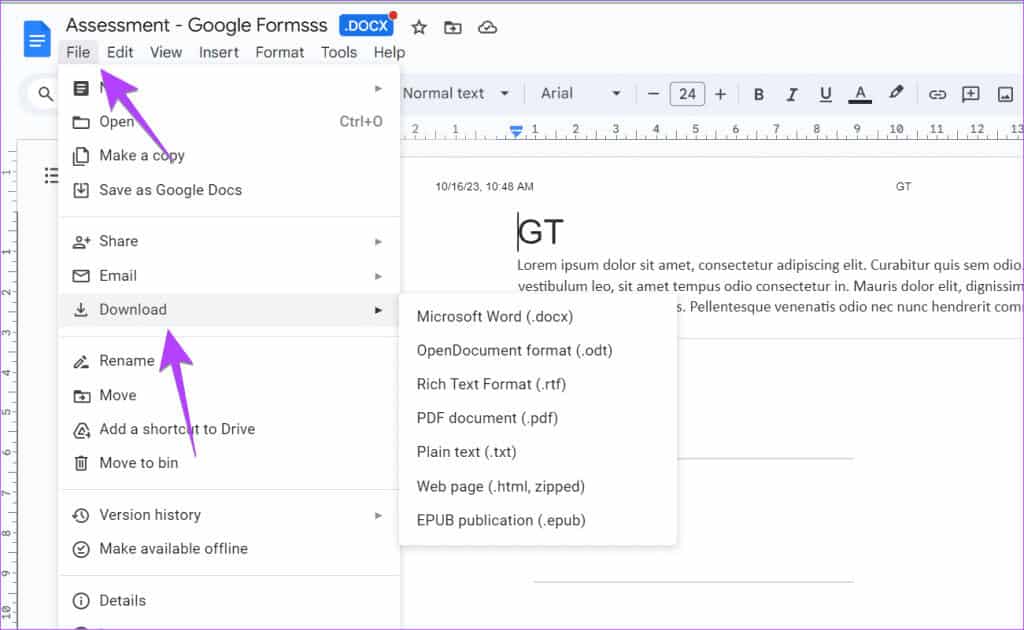The image size is (1024, 630).
Task: Click the insert link icon
Action: tap(937, 95)
